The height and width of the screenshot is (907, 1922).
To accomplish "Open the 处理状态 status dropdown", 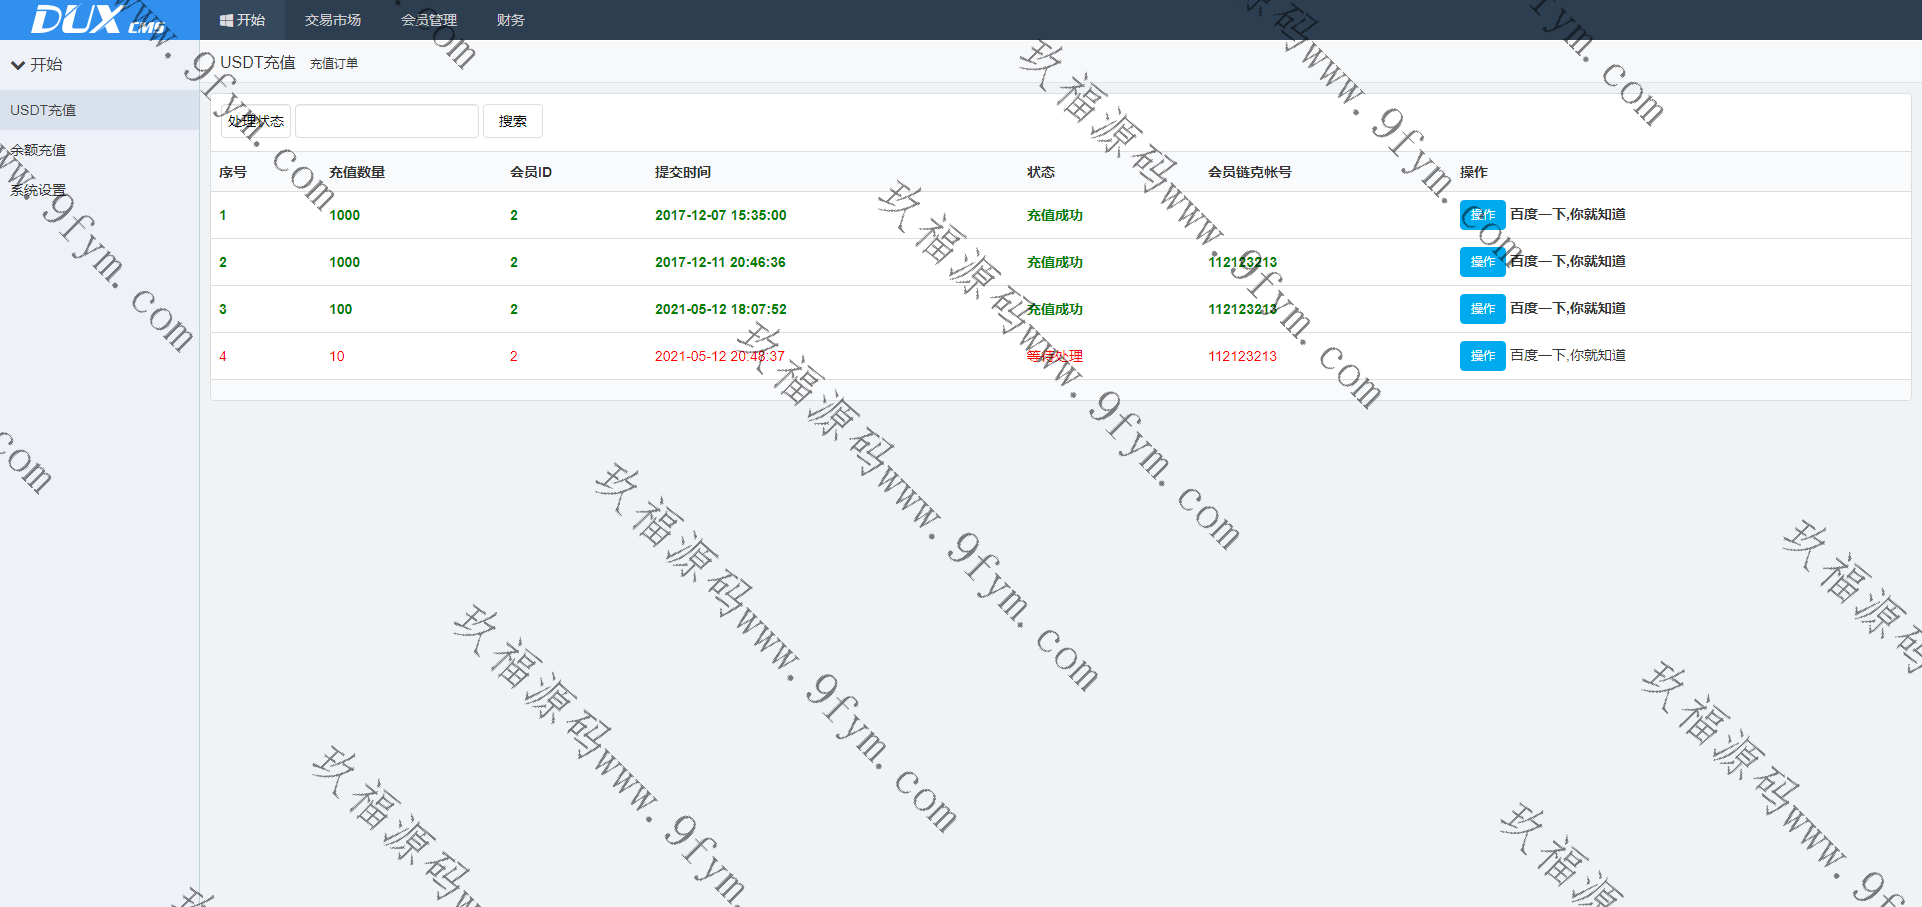I will click(x=256, y=121).
